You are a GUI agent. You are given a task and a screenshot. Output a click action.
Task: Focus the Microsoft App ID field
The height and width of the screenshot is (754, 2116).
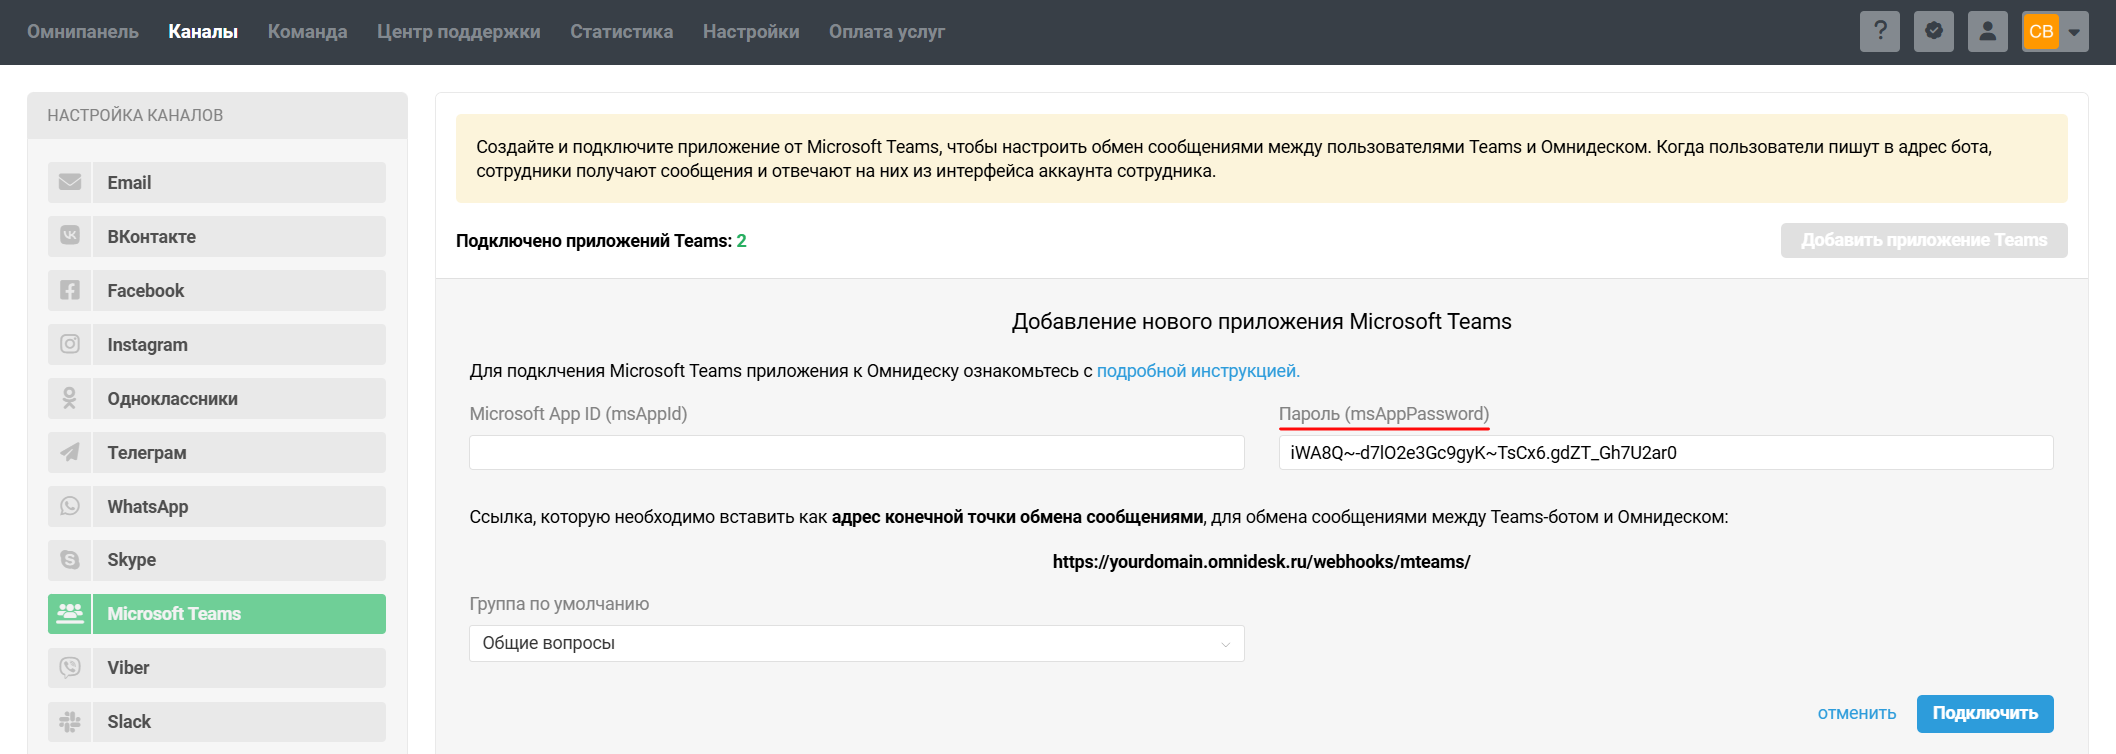857,452
